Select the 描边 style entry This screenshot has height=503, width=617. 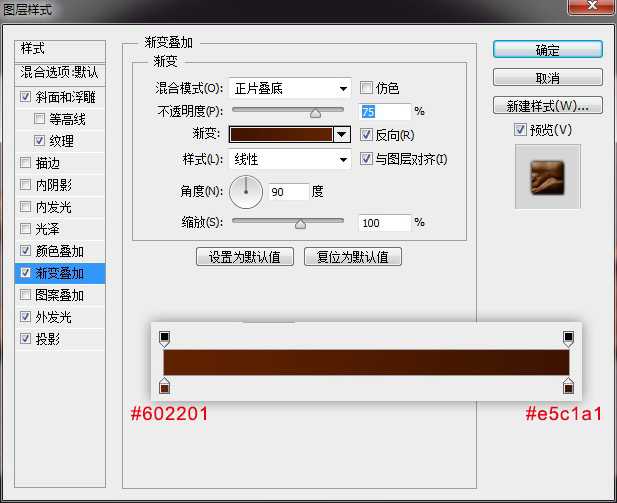point(48,163)
